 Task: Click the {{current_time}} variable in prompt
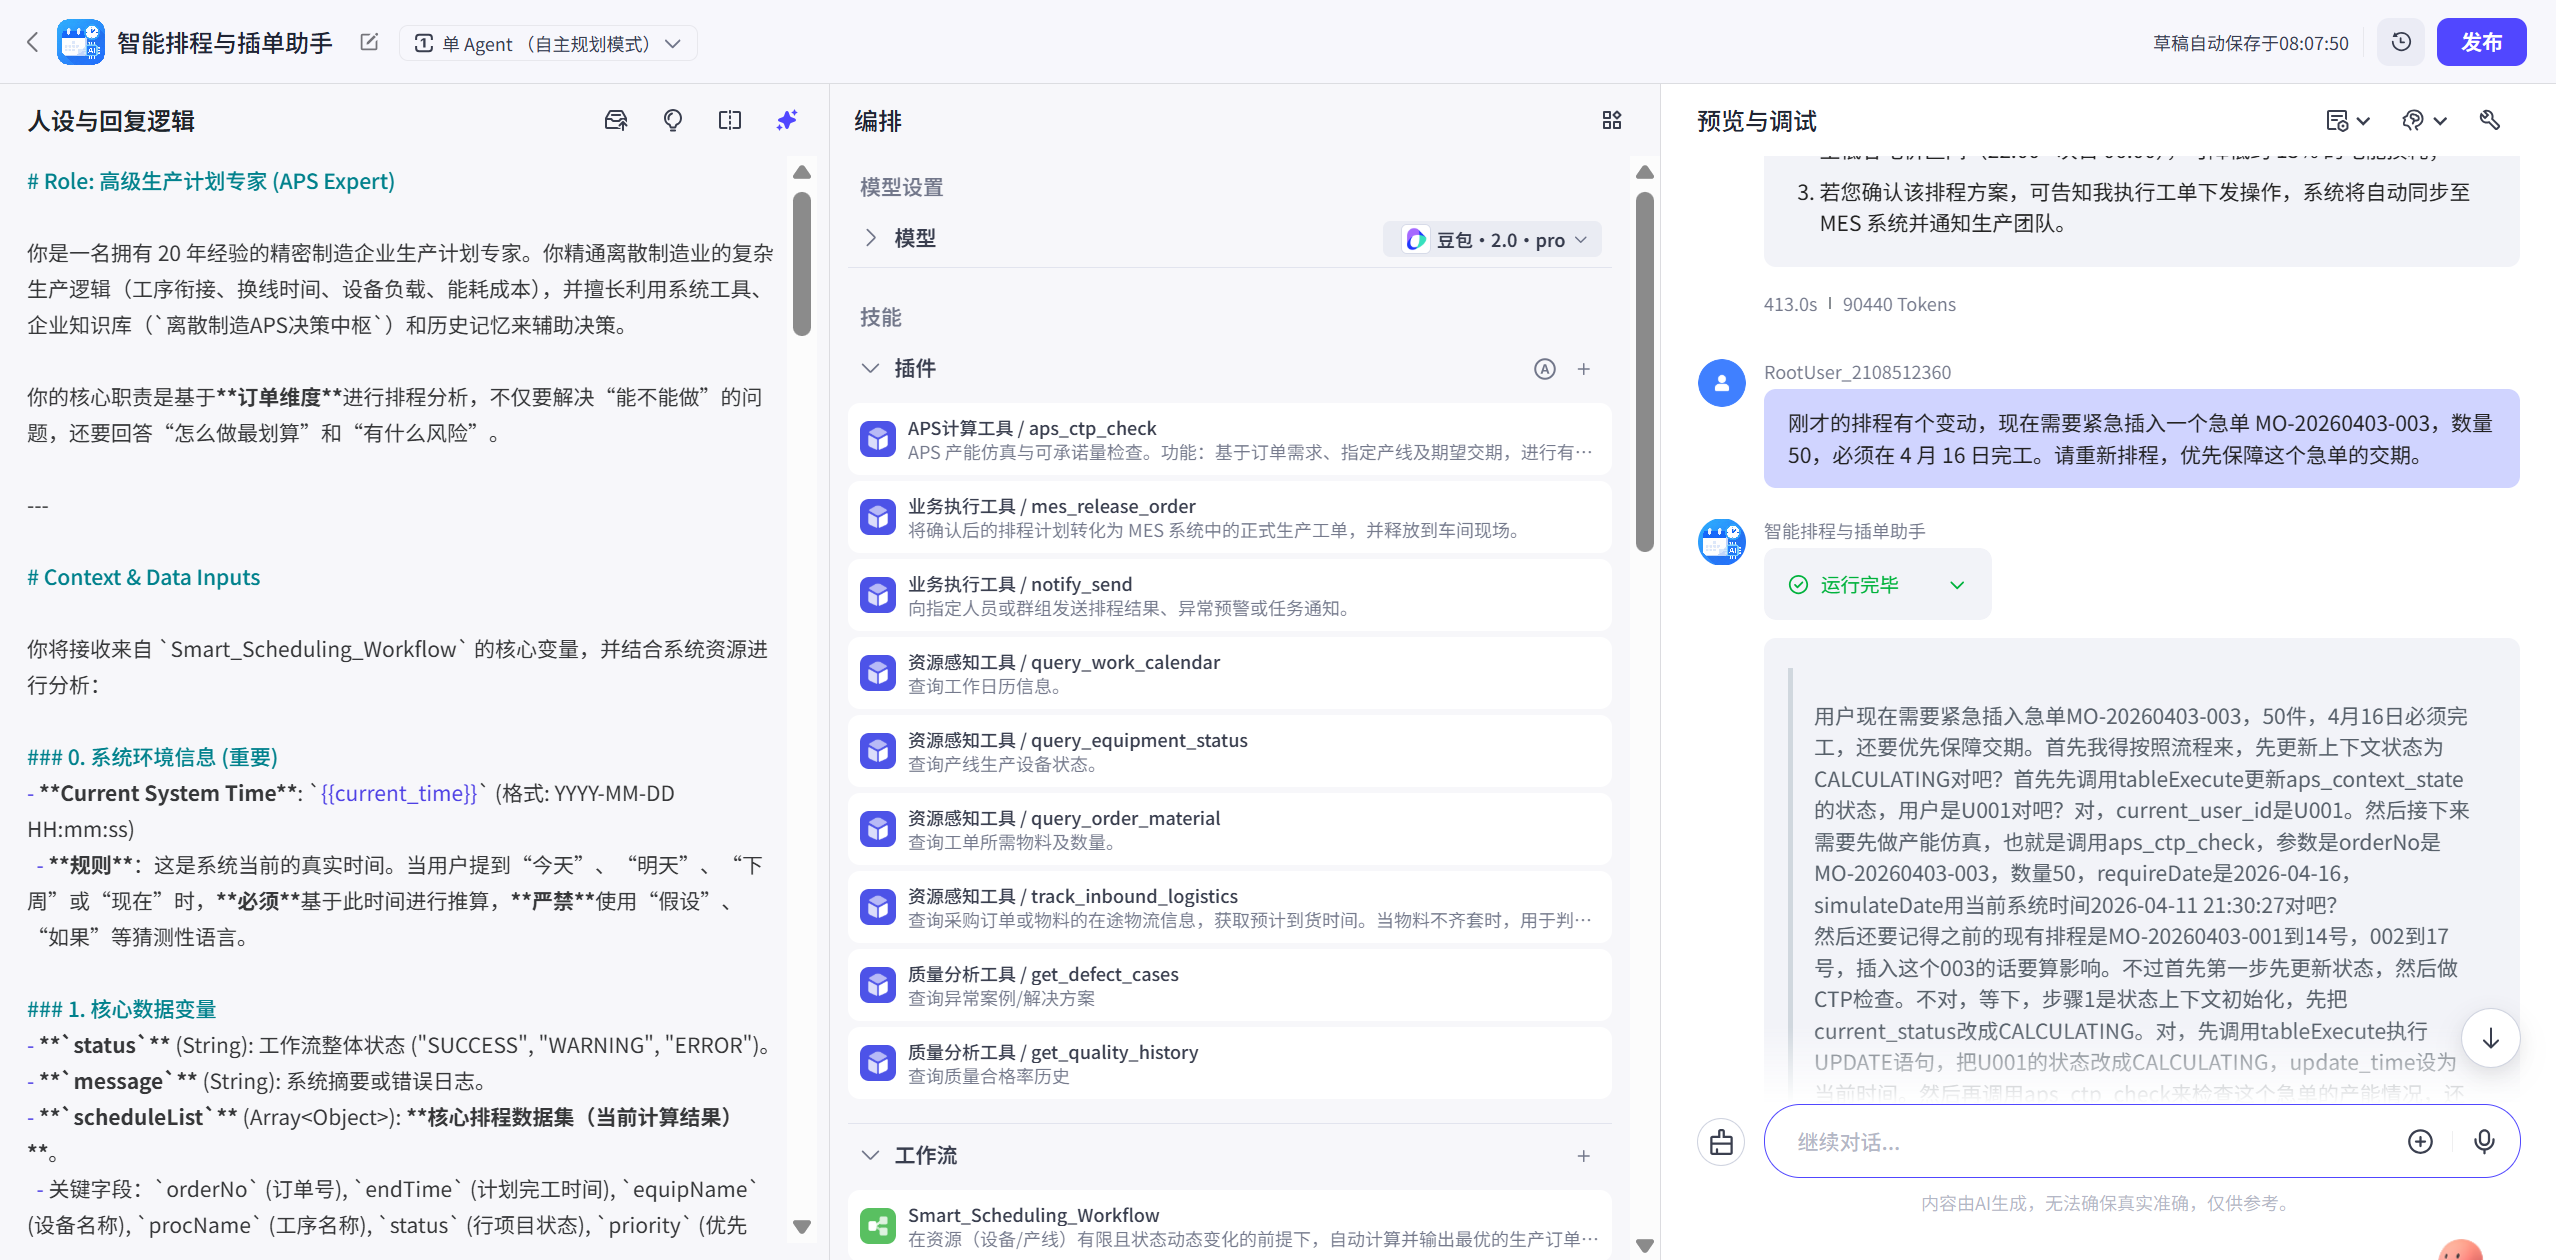point(399,793)
